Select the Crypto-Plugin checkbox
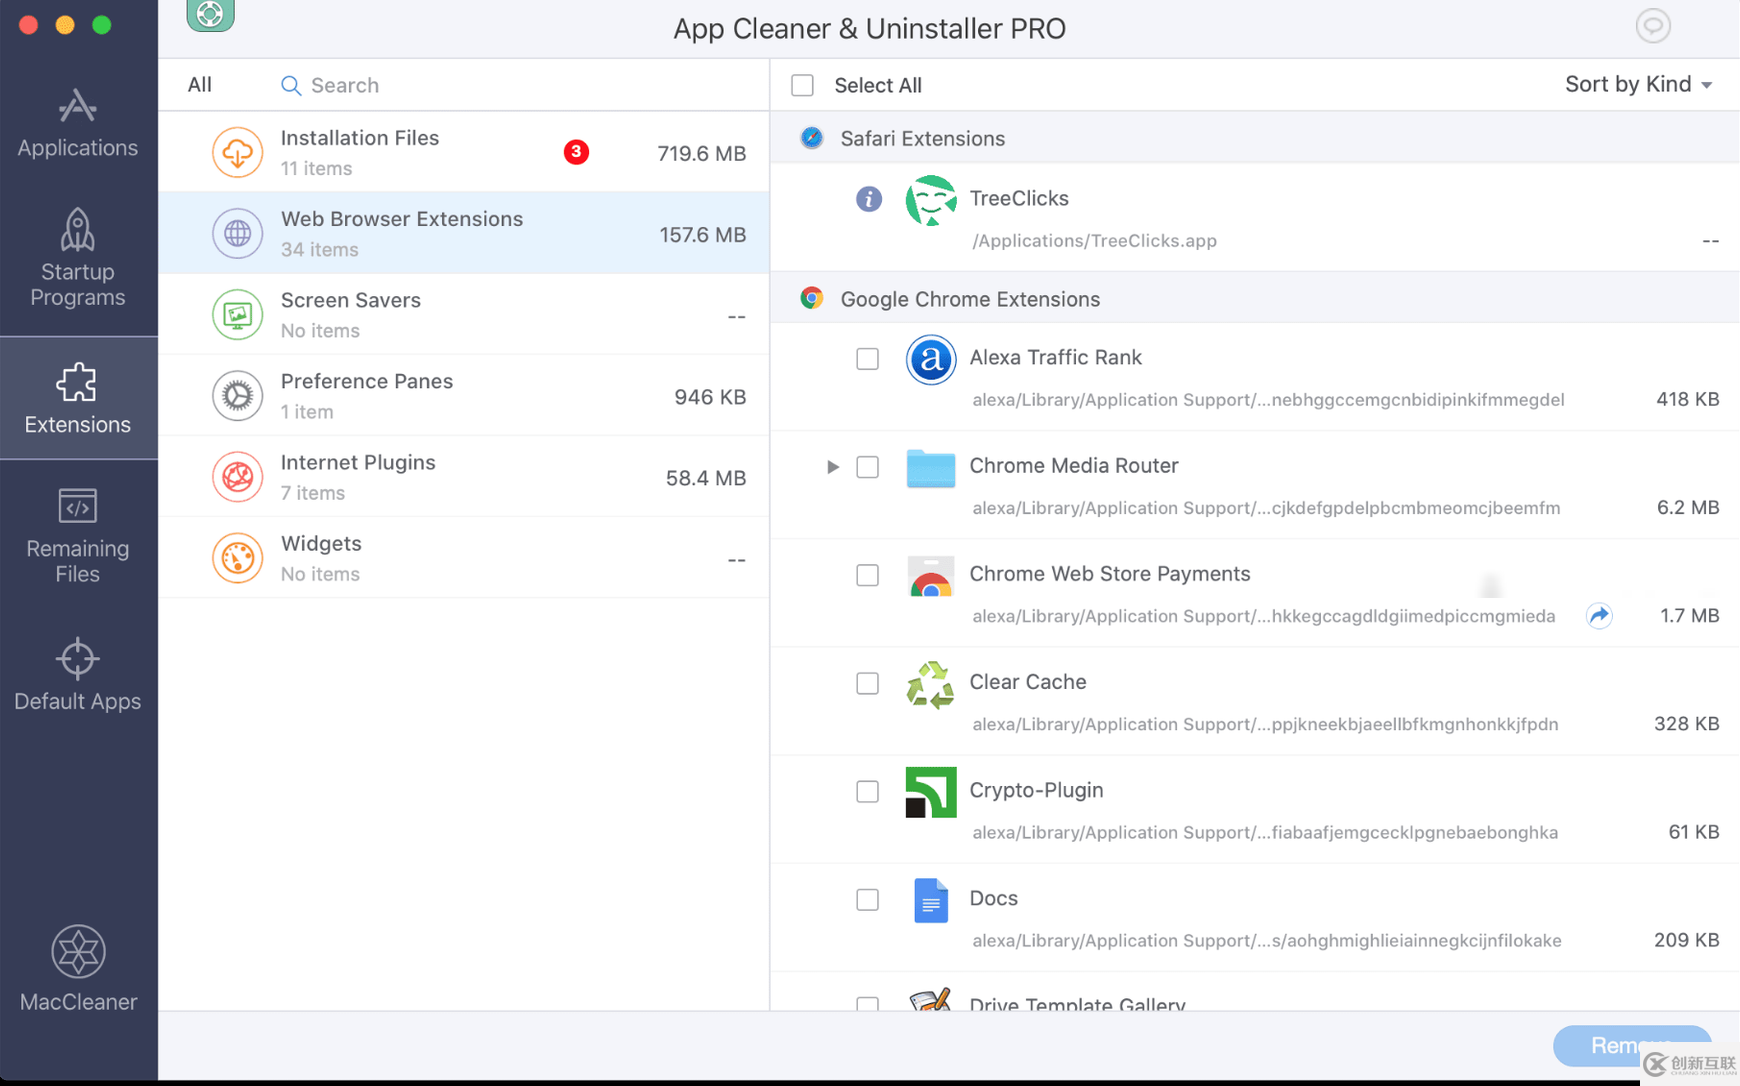This screenshot has width=1740, height=1086. click(x=867, y=791)
